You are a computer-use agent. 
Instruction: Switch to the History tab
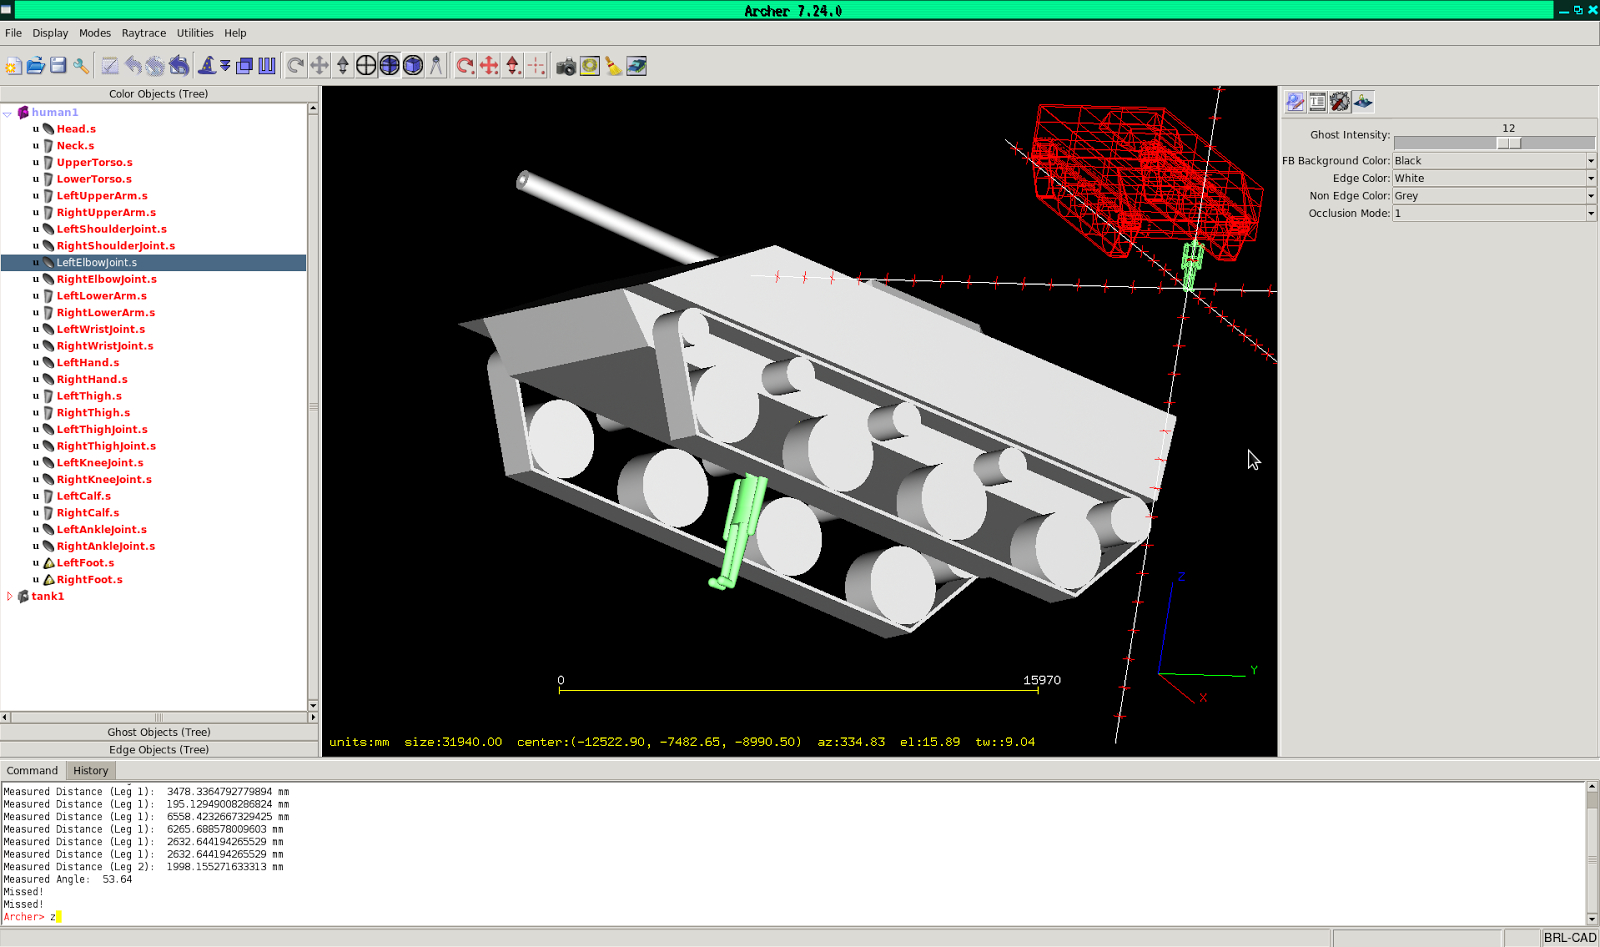coord(91,771)
